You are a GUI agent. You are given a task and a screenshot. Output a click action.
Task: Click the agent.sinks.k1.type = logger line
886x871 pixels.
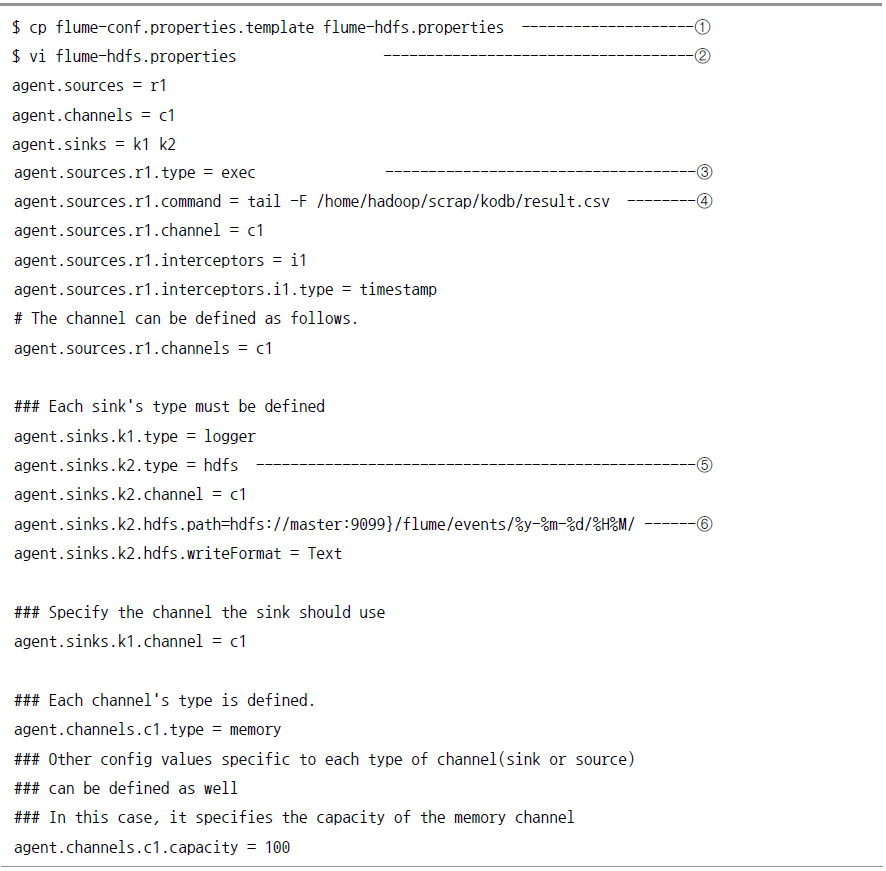134,437
